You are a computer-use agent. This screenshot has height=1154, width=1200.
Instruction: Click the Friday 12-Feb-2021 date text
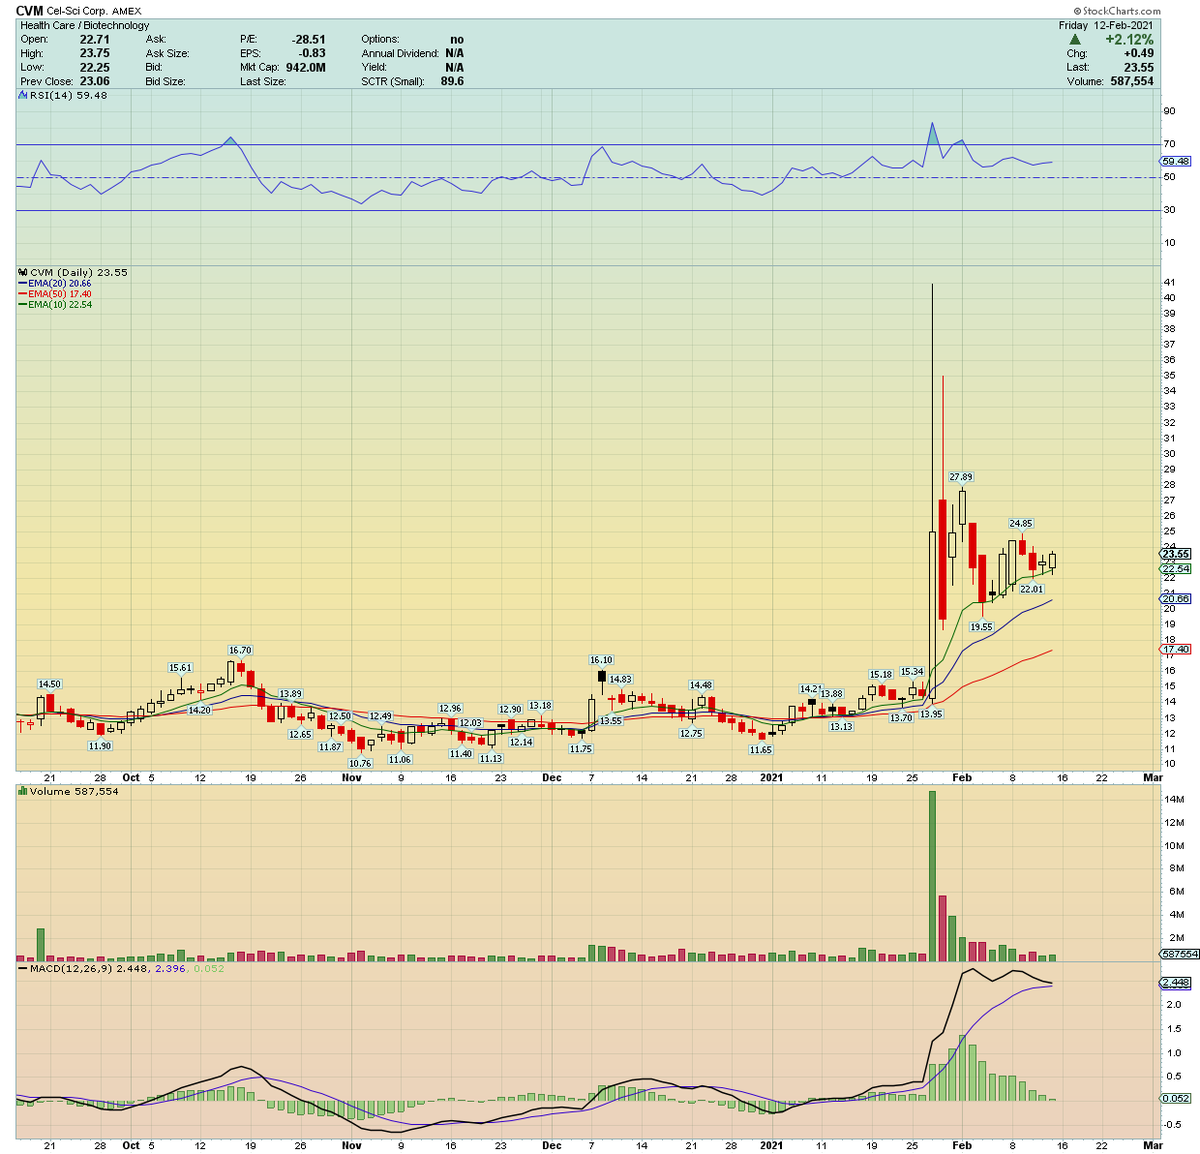[x=1107, y=26]
